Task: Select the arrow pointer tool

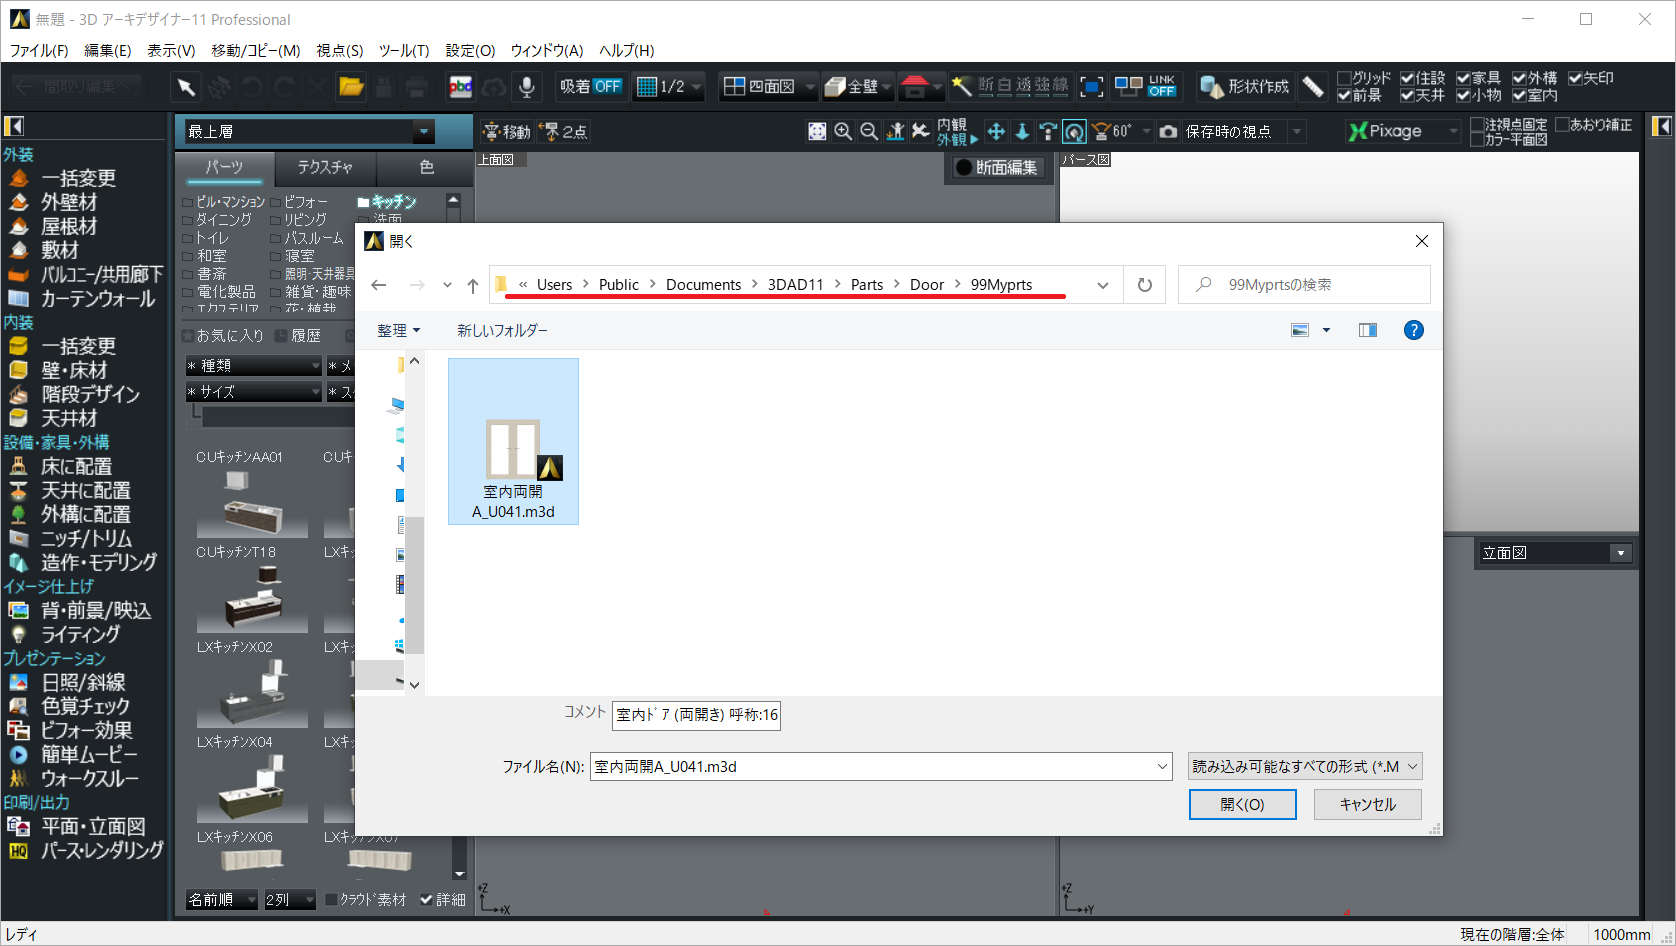Action: coord(186,87)
